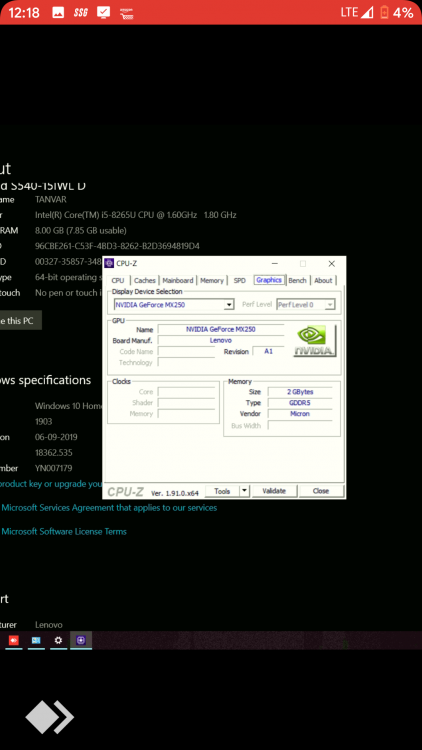Image resolution: width=422 pixels, height=750 pixels.
Task: Click the OS build 18362.535
Action: tap(54, 452)
